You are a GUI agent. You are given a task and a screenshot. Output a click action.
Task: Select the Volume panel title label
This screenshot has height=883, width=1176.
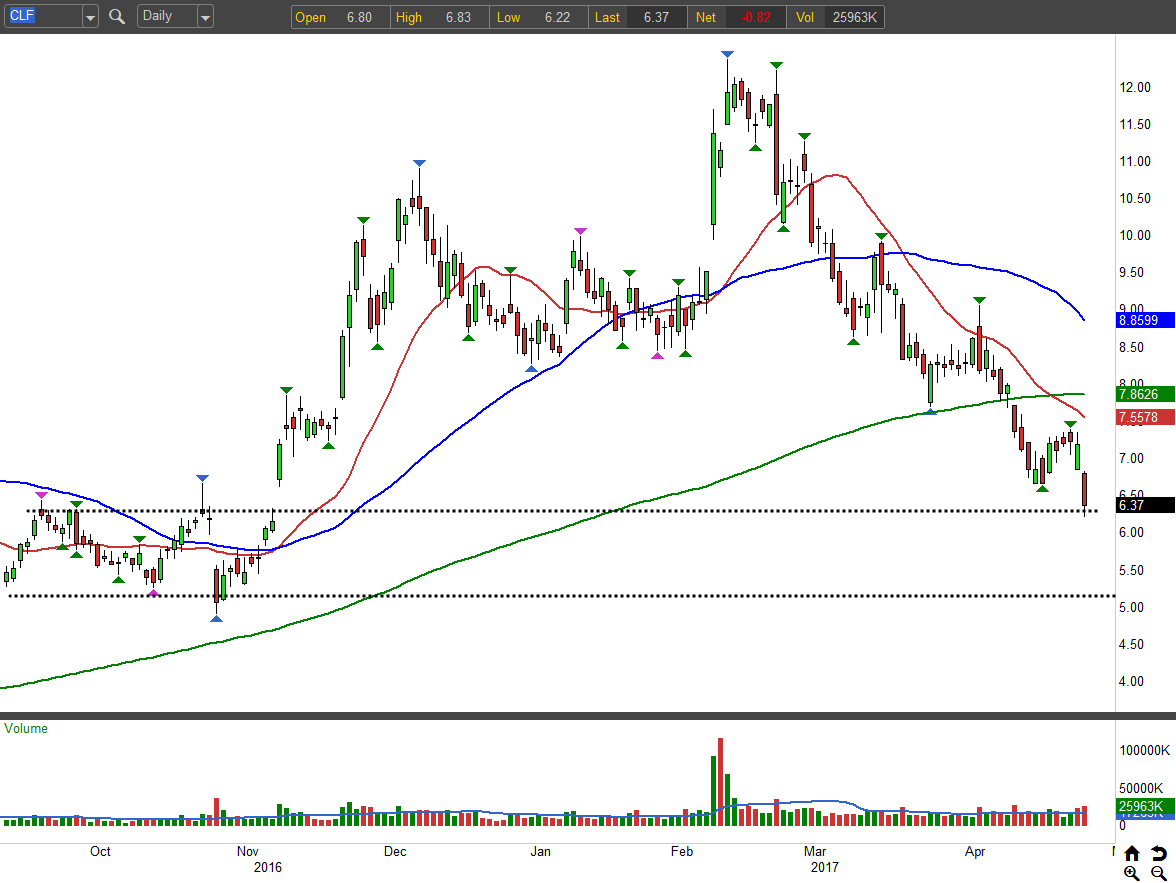click(26, 729)
